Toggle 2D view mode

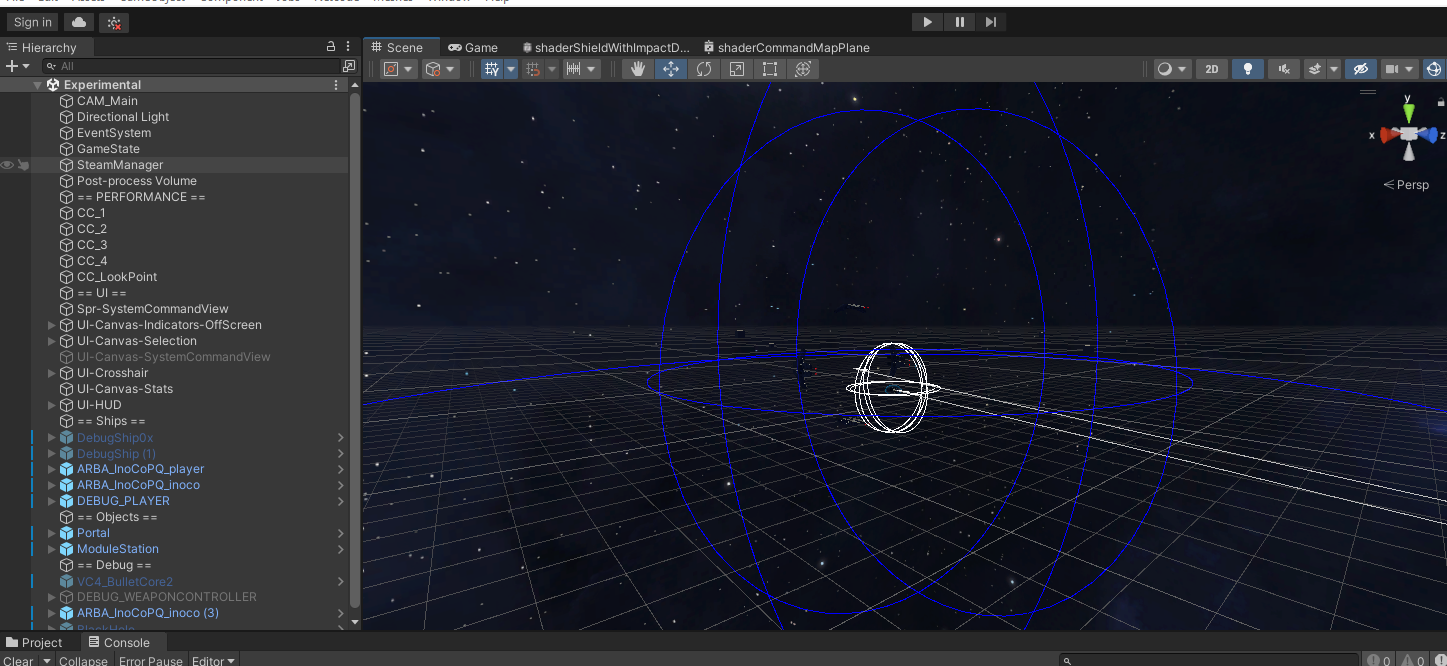1212,69
